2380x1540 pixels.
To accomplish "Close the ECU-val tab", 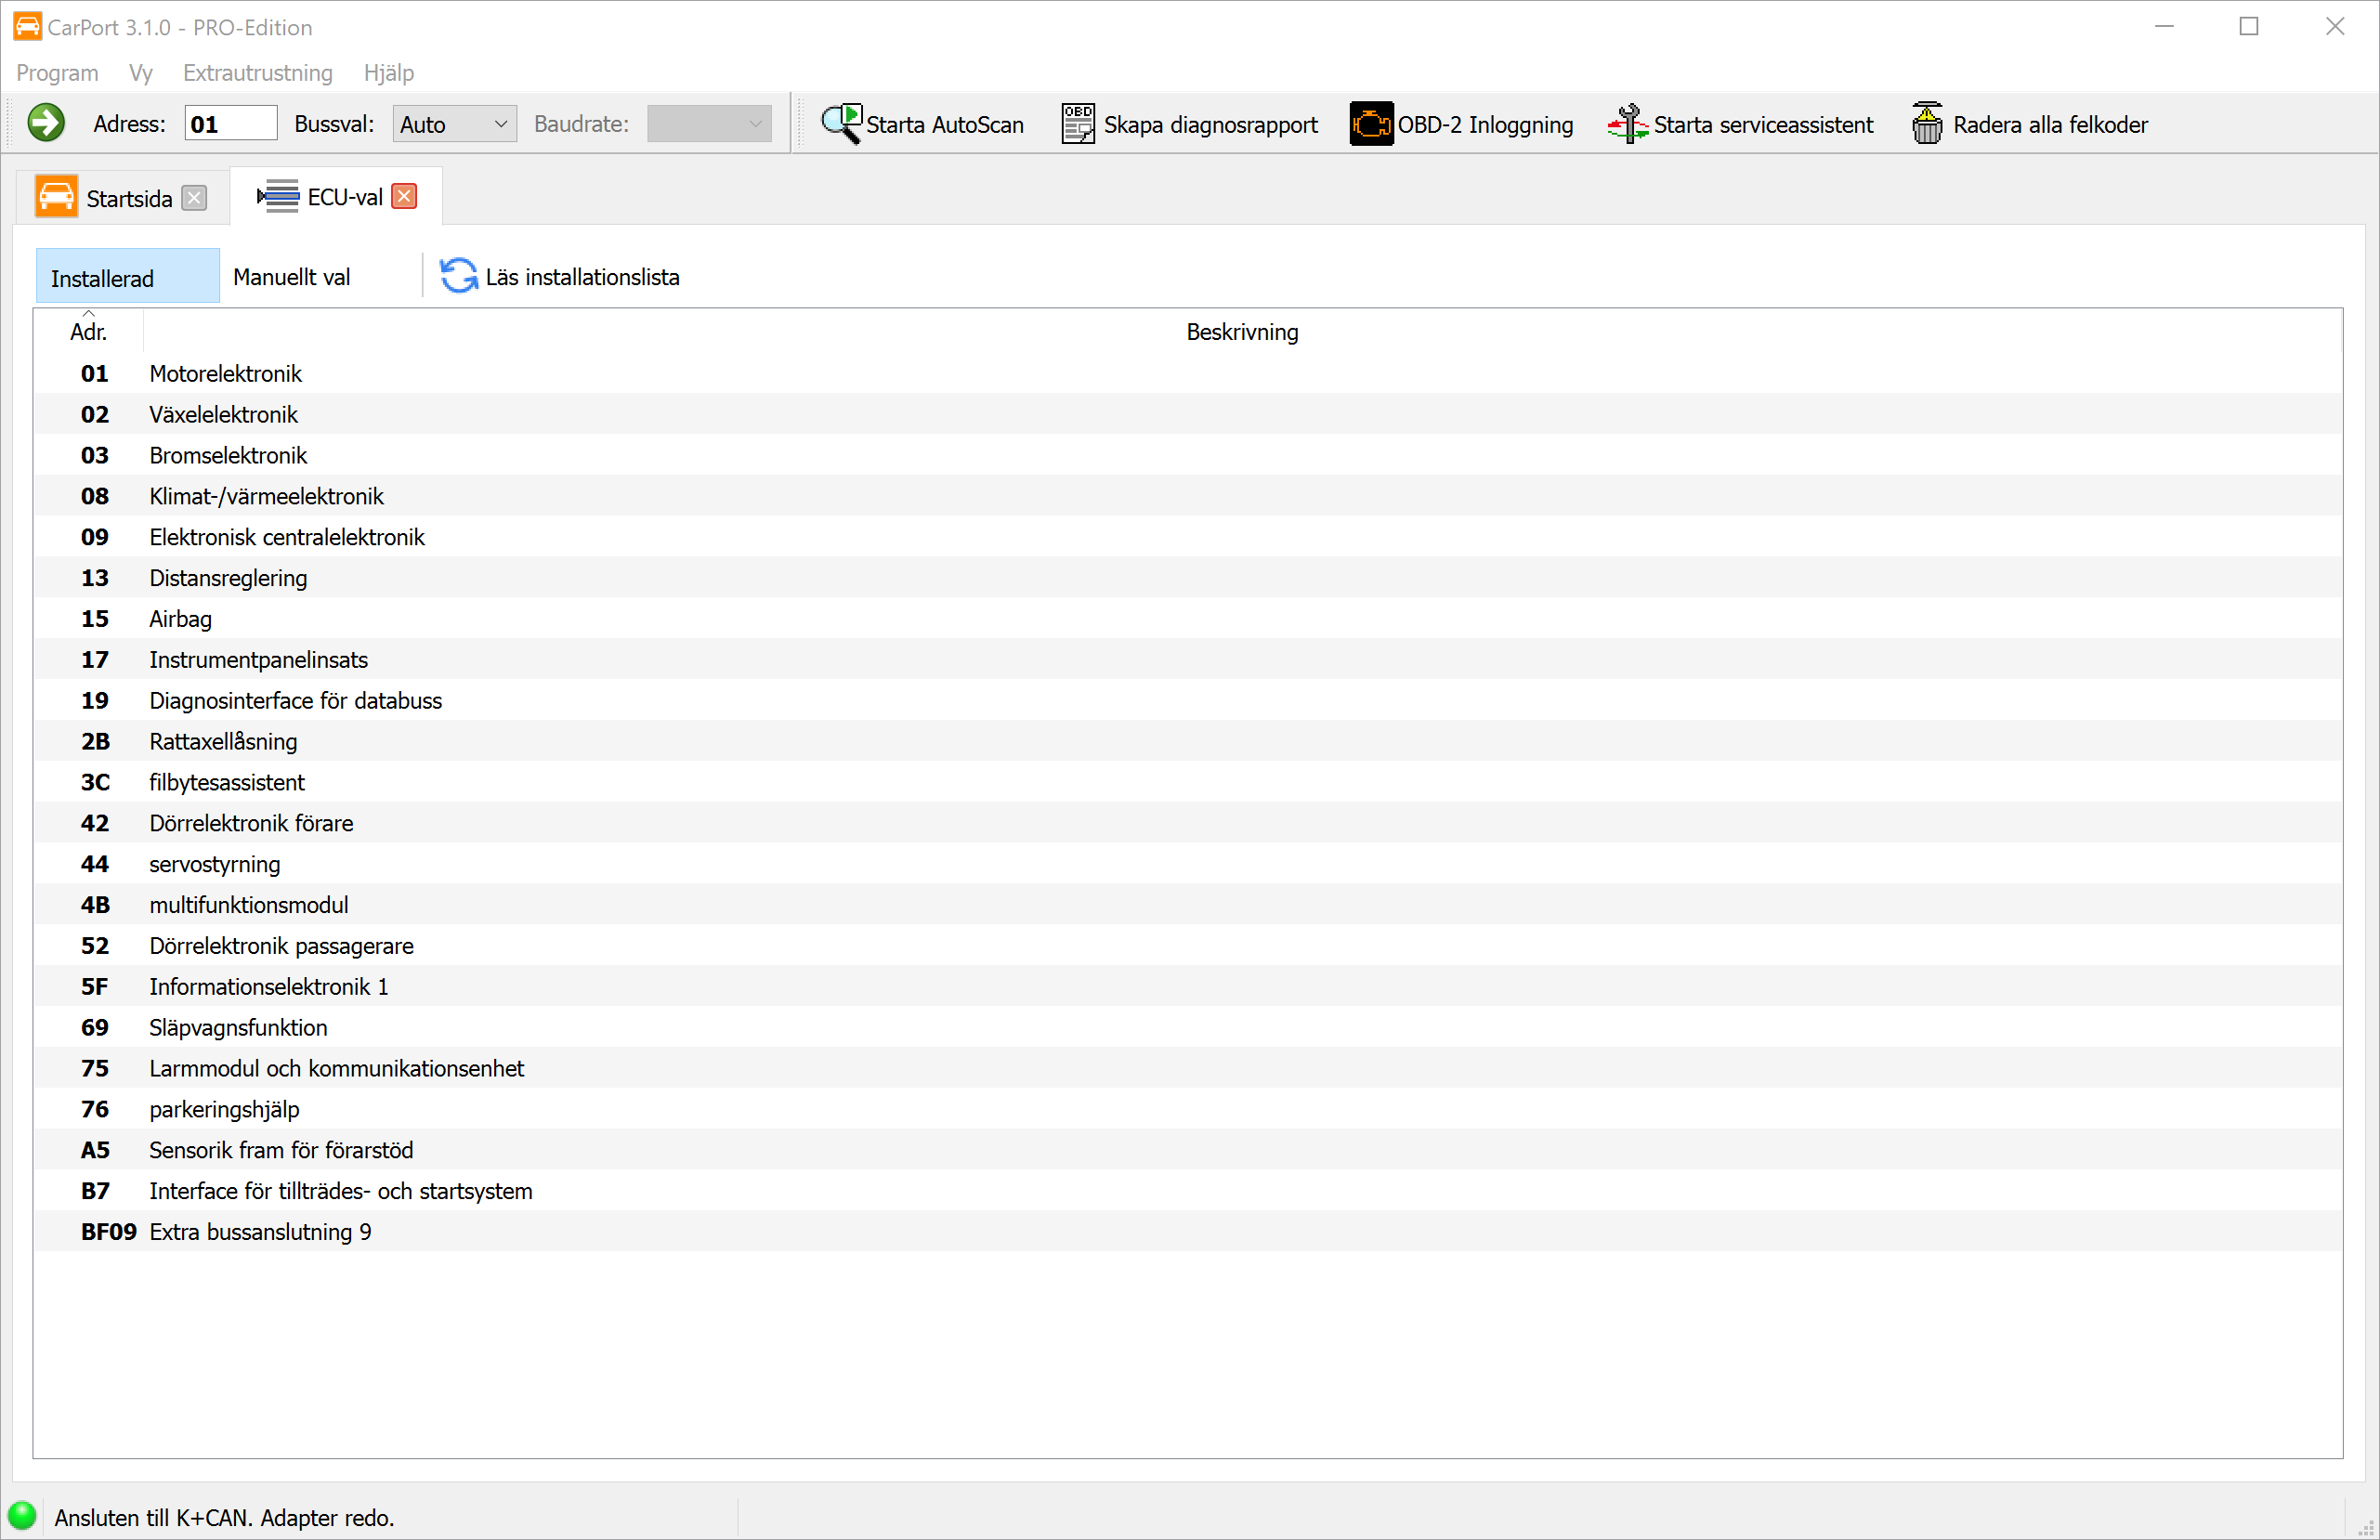I will point(404,196).
